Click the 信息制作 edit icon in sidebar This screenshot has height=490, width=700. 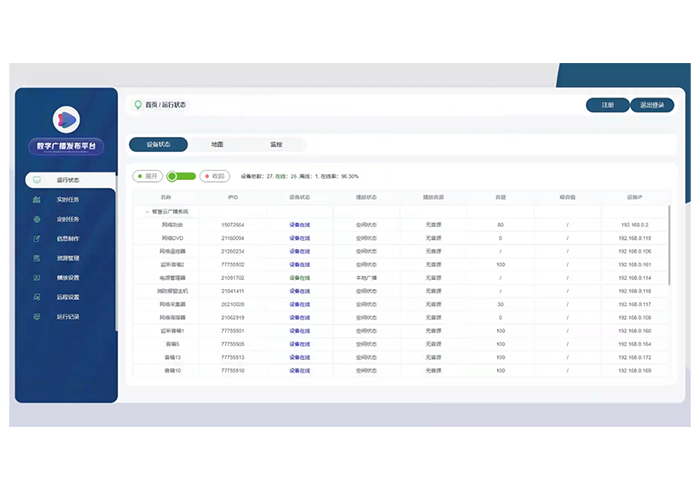click(x=37, y=239)
